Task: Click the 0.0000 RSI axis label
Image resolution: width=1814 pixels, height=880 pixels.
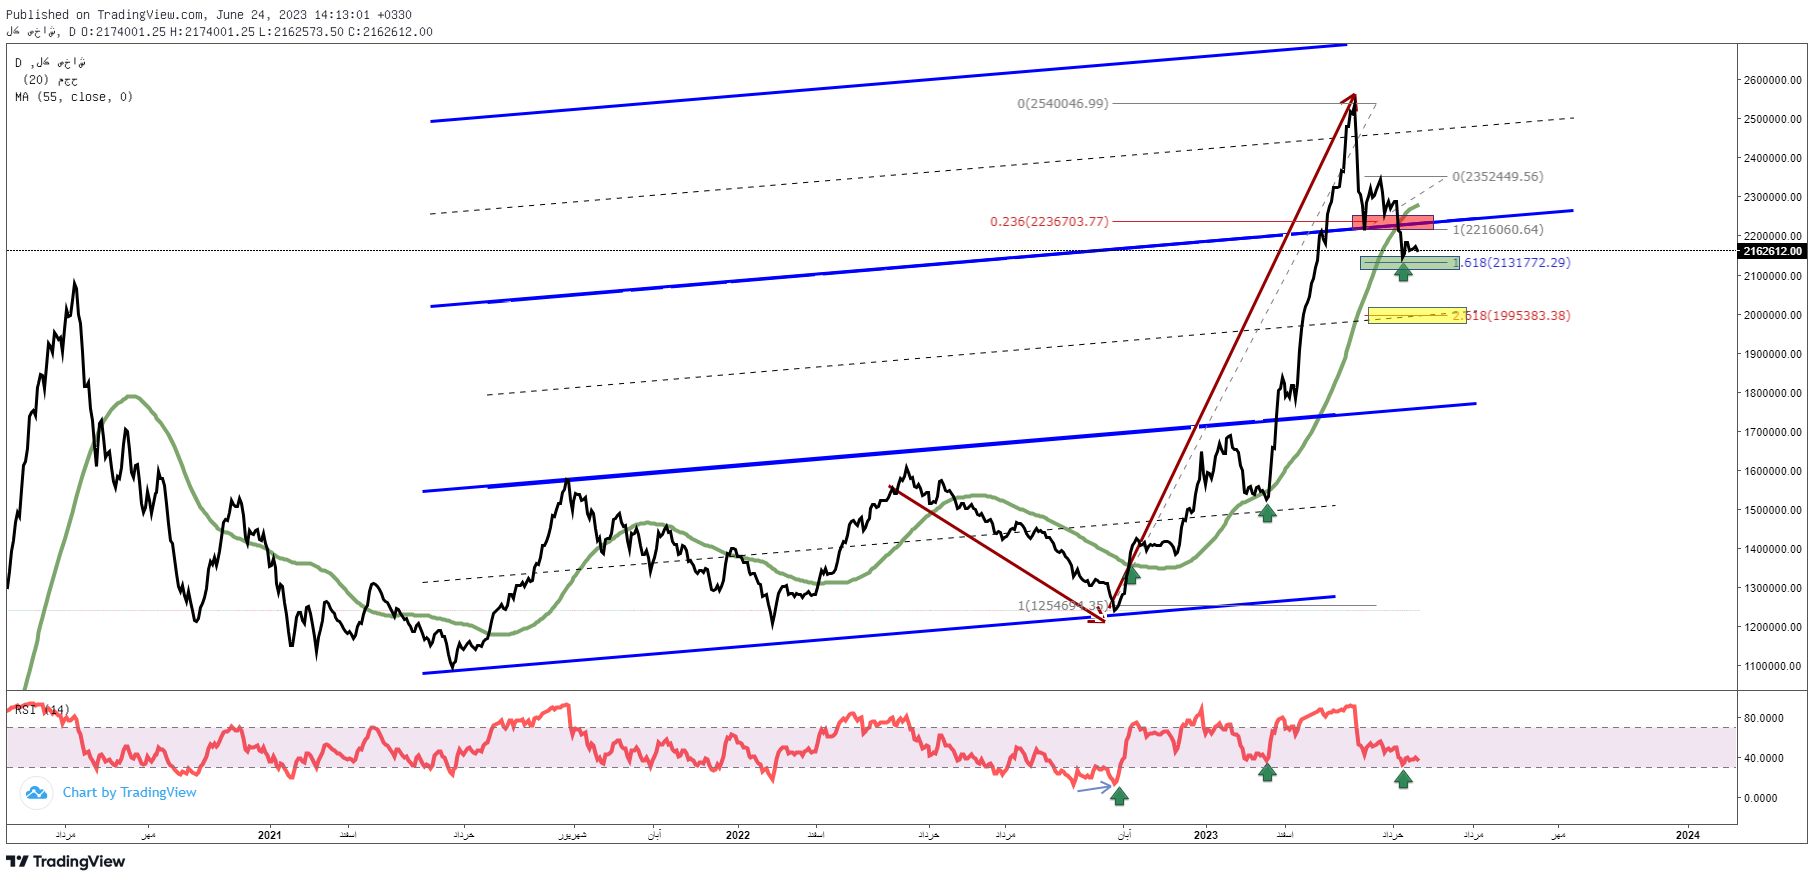Action: [1763, 798]
